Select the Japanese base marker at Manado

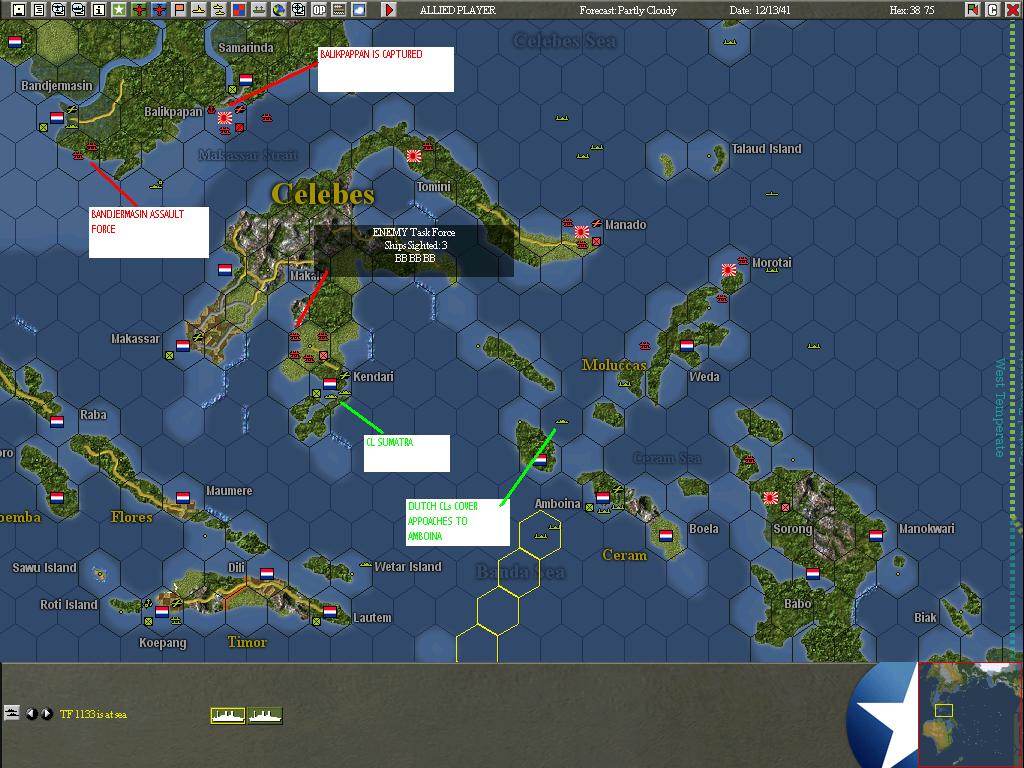[582, 232]
